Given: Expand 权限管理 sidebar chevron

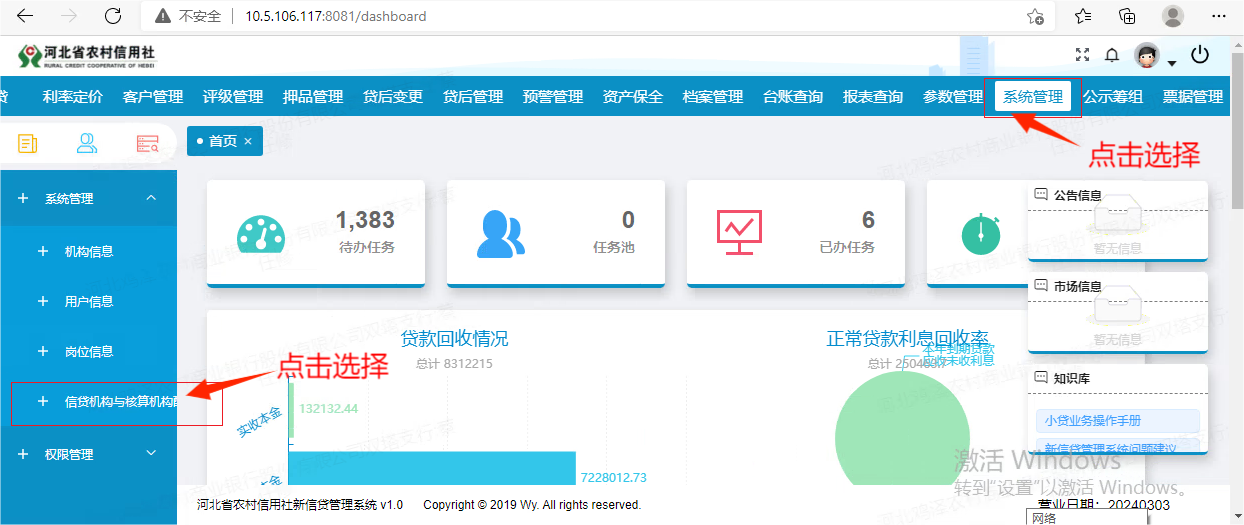Looking at the screenshot, I should point(151,453).
